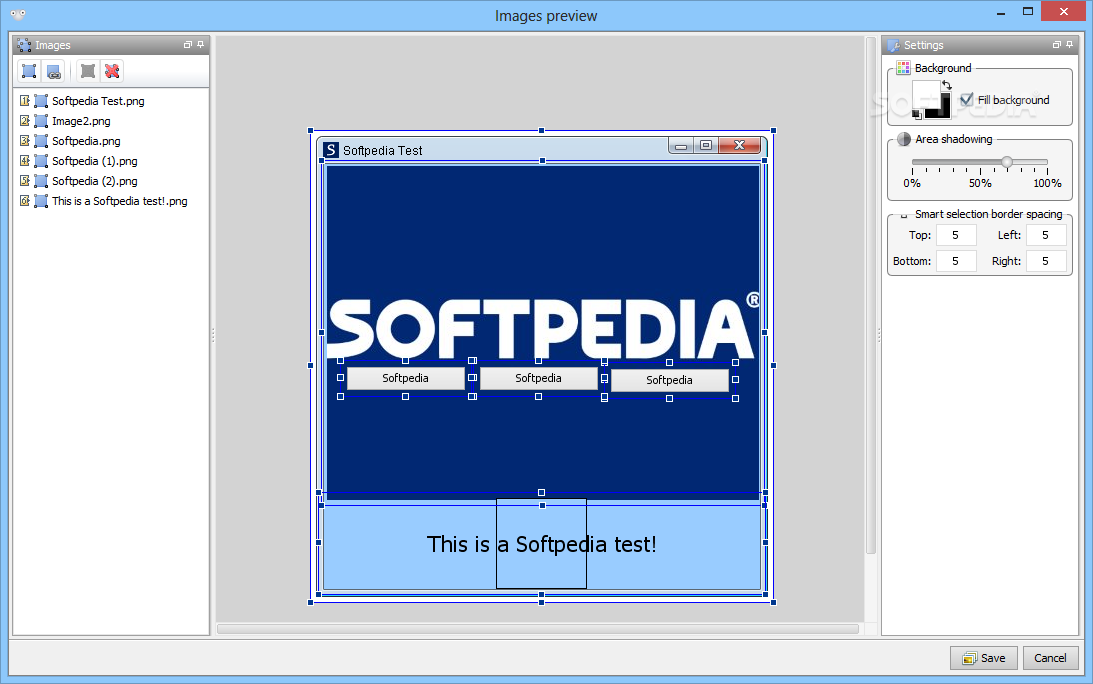Swap foreground and background colors arrow

pos(947,85)
